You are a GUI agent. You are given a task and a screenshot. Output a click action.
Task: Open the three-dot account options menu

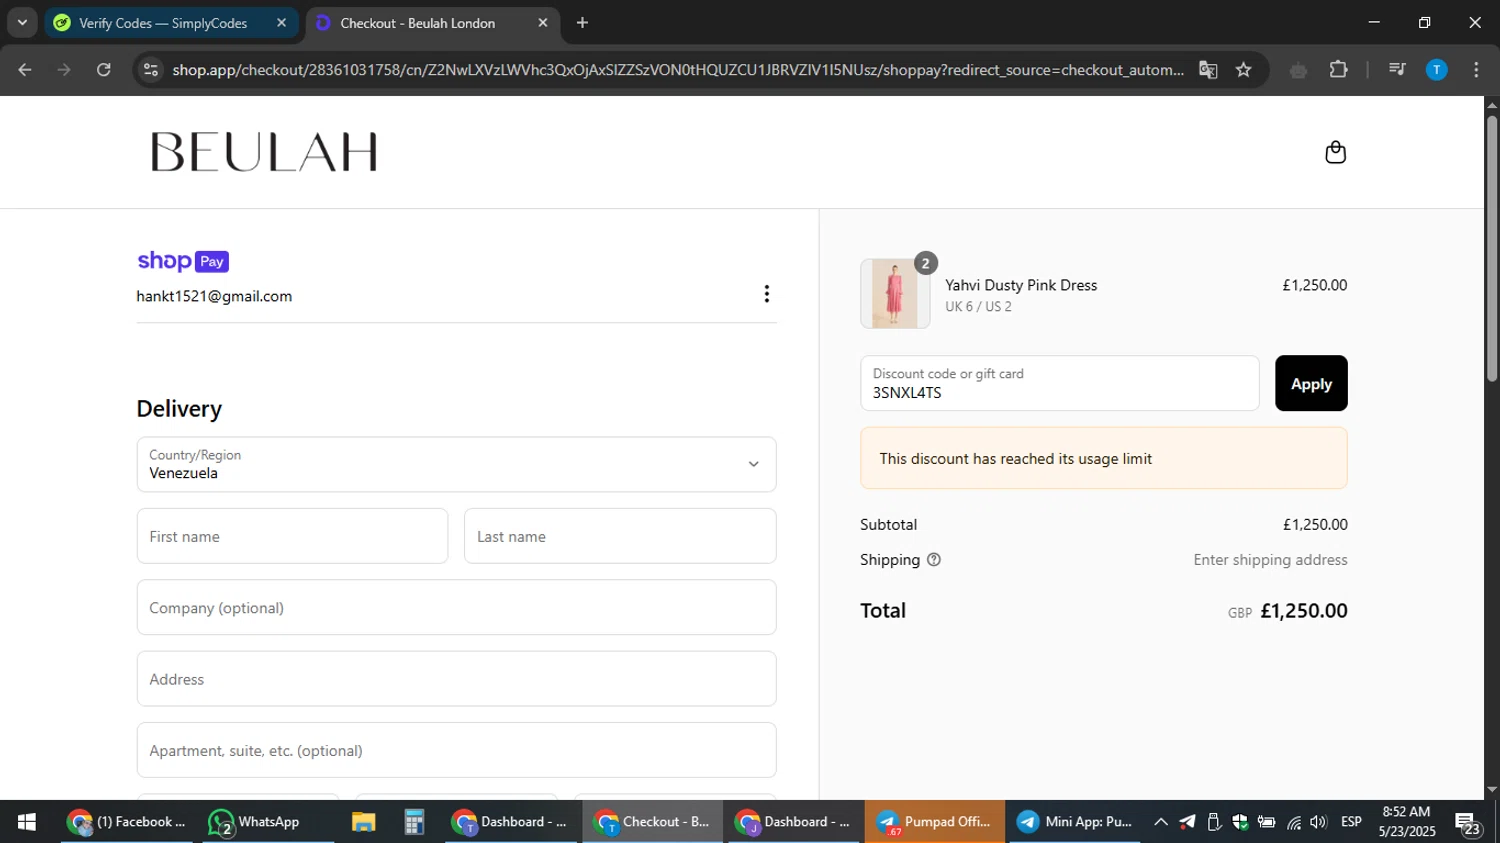(766, 294)
